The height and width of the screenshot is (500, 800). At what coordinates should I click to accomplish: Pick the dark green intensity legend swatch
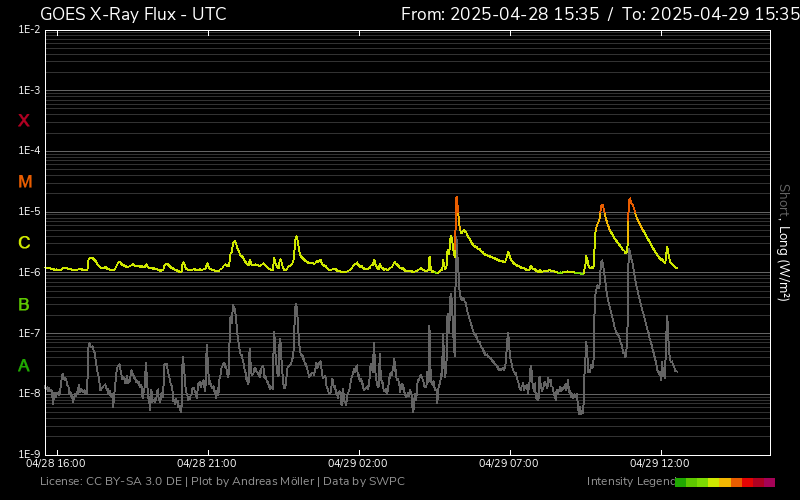coord(681,482)
